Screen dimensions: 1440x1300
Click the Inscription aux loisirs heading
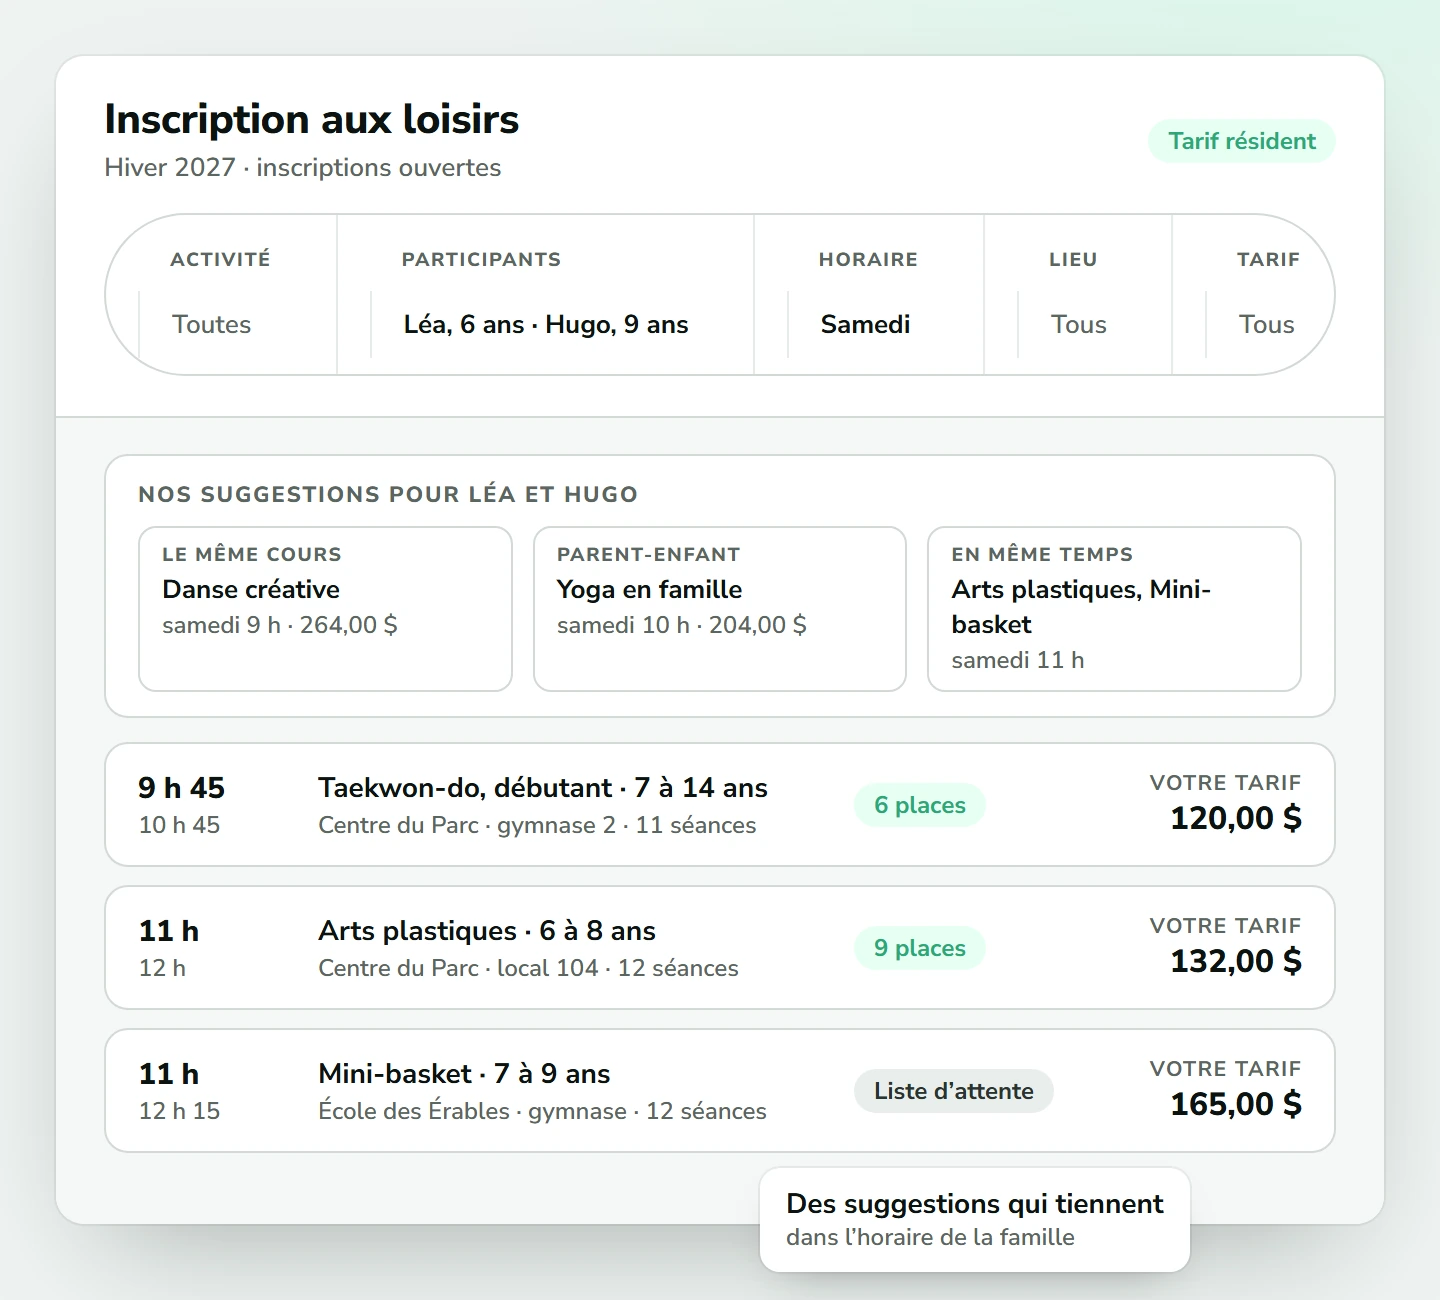[x=312, y=119]
